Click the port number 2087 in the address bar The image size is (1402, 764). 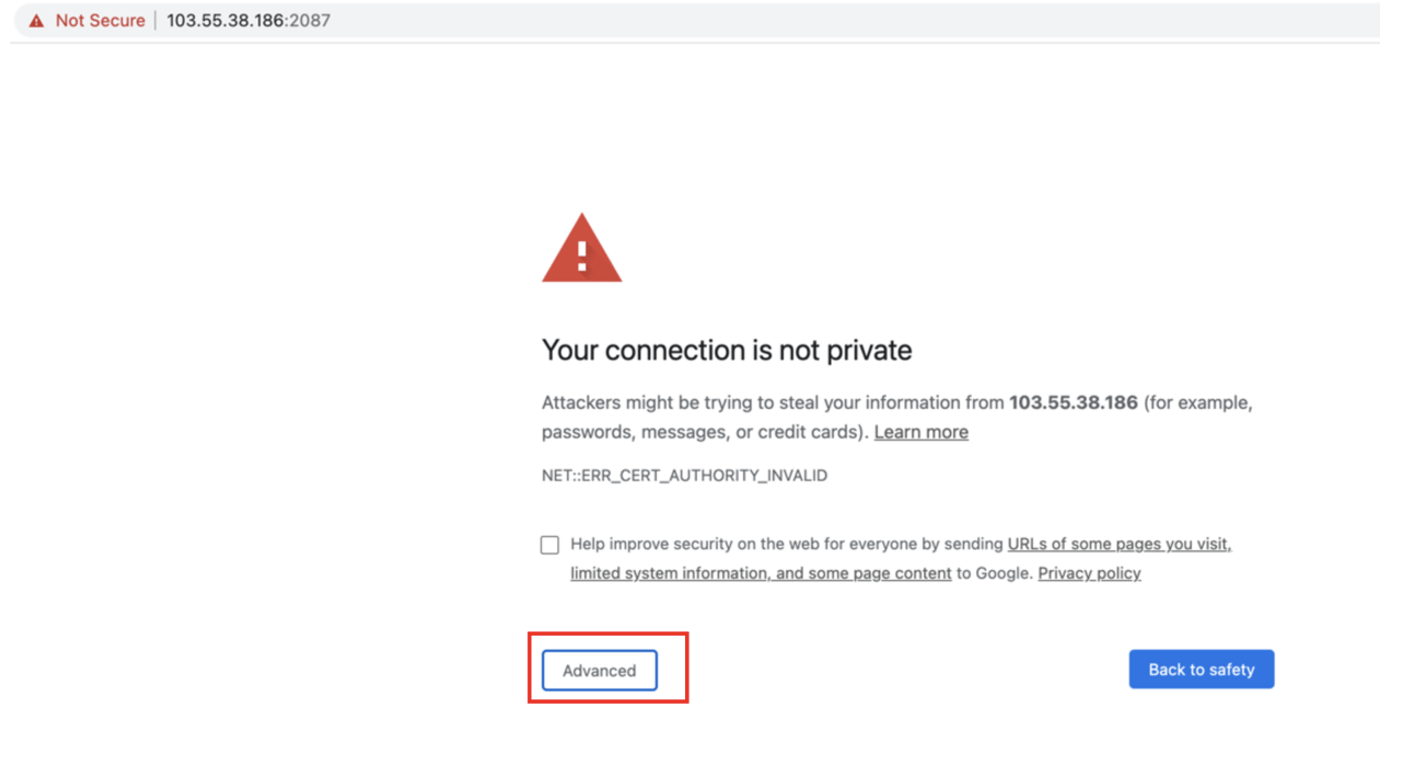311,19
